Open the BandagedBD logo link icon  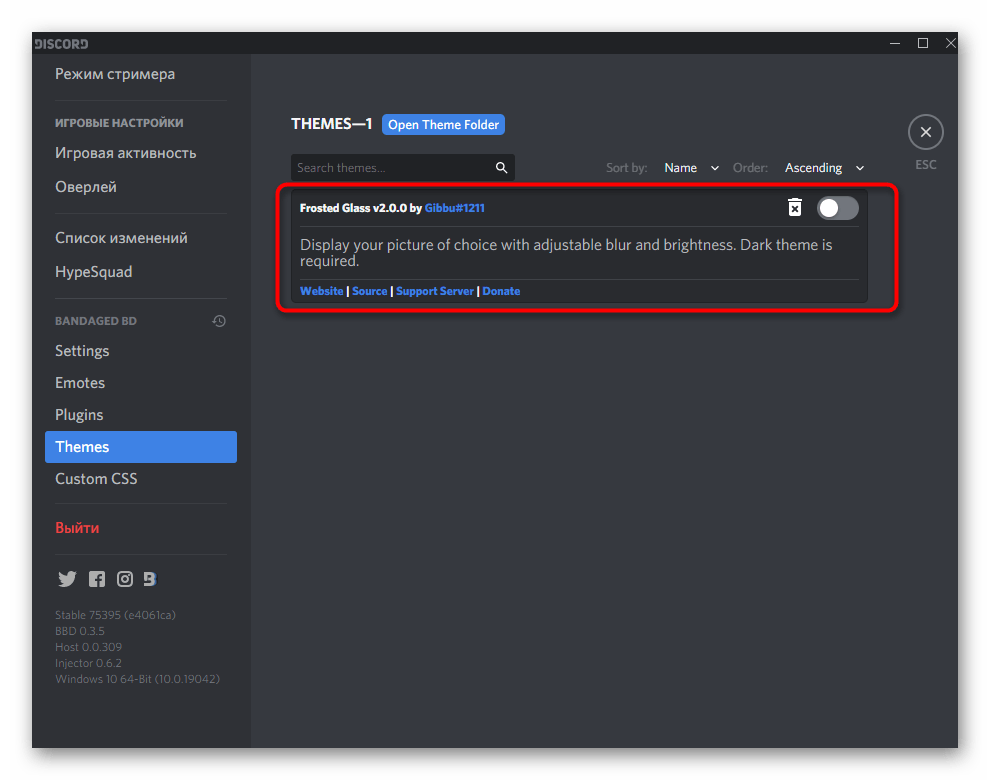coord(150,579)
